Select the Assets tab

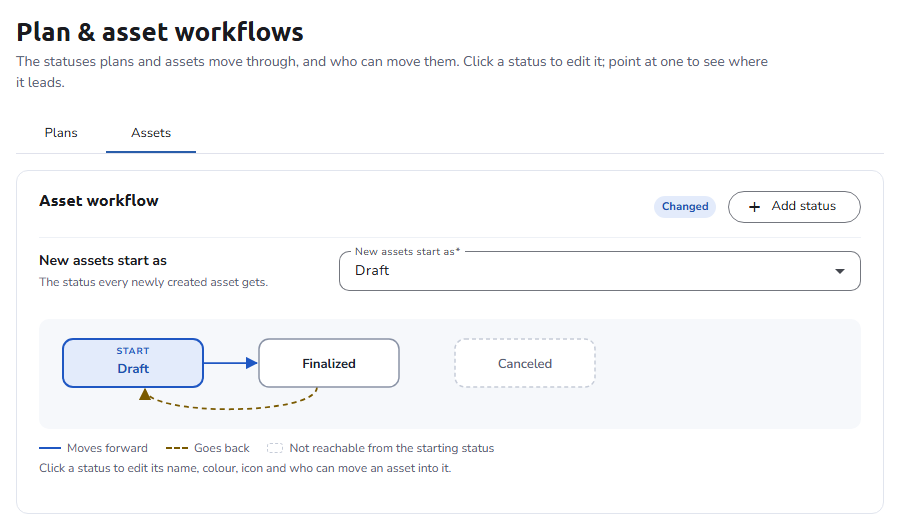coord(151,133)
